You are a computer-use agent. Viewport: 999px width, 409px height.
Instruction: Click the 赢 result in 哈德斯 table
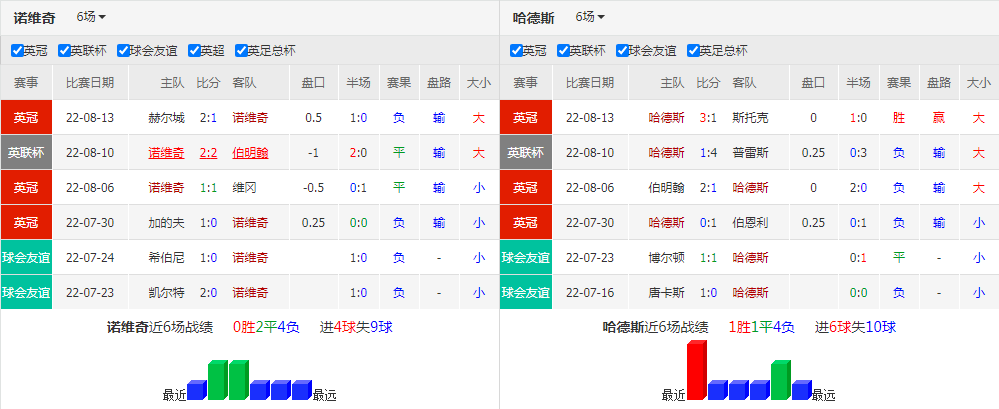pyautogui.click(x=939, y=118)
